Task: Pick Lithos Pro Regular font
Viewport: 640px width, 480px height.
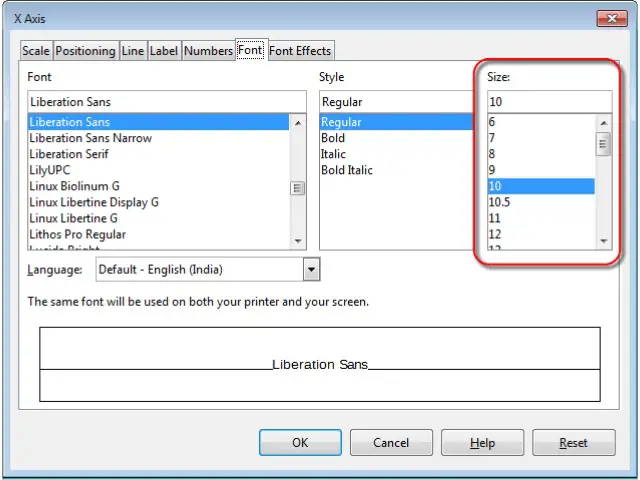Action: [x=158, y=234]
